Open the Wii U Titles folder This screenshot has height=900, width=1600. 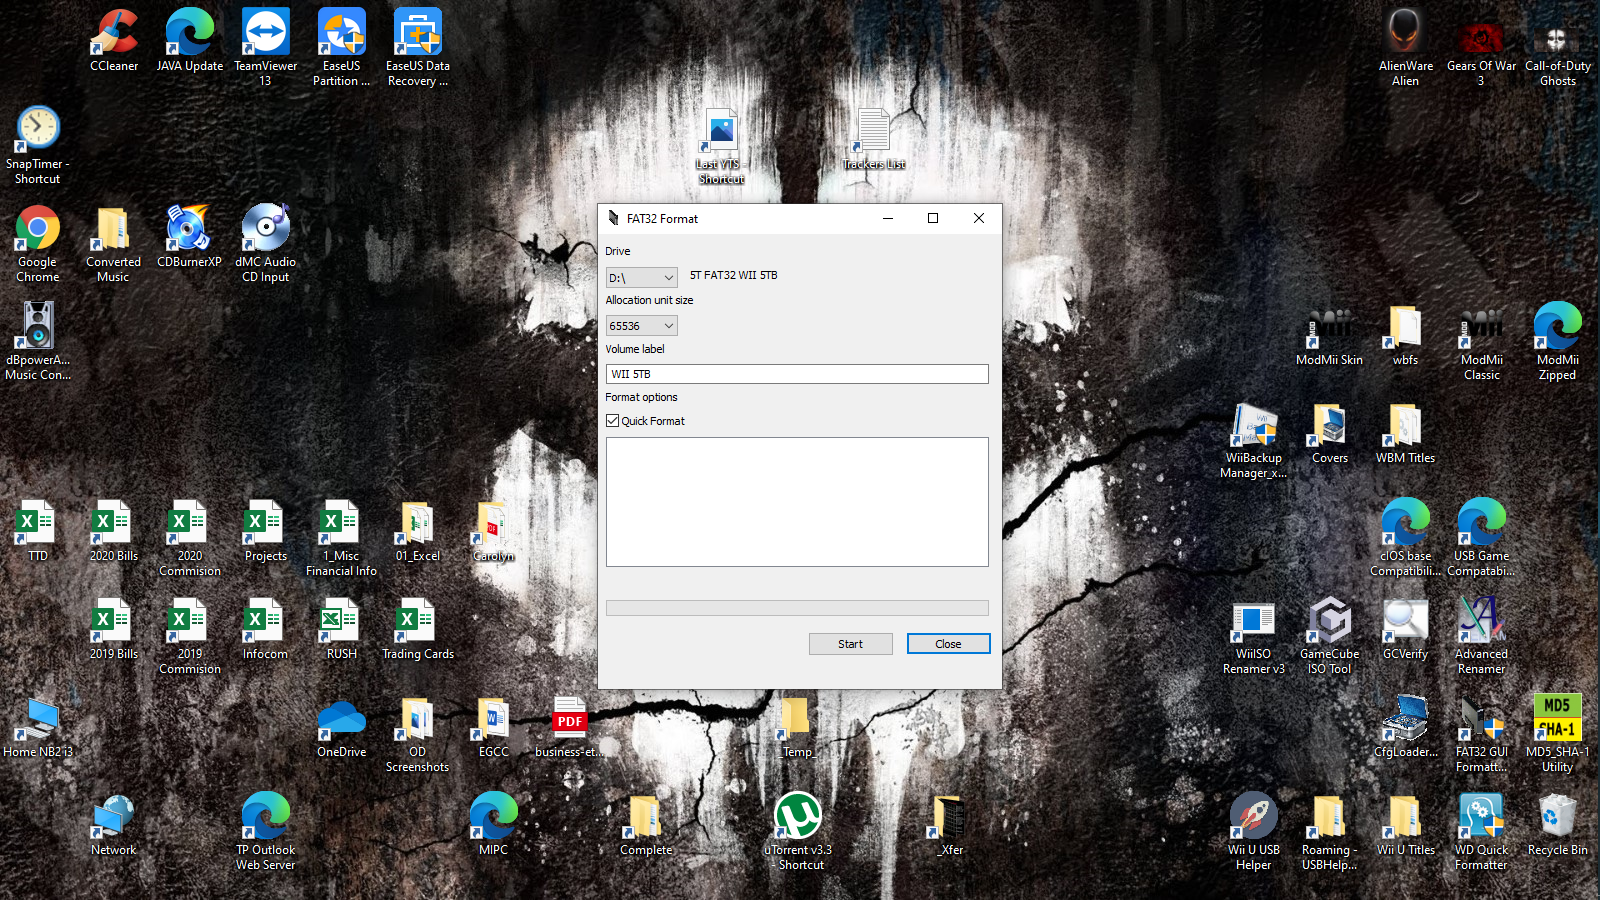[1406, 816]
